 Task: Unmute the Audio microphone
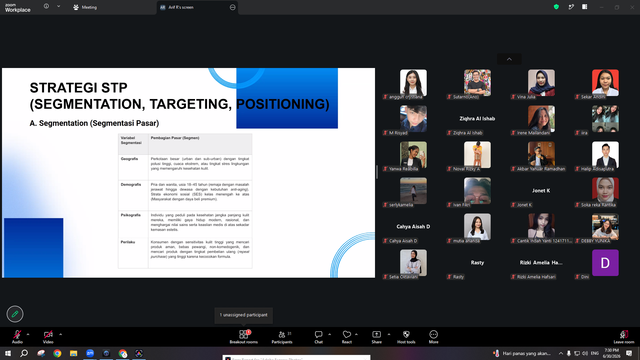(x=17, y=337)
